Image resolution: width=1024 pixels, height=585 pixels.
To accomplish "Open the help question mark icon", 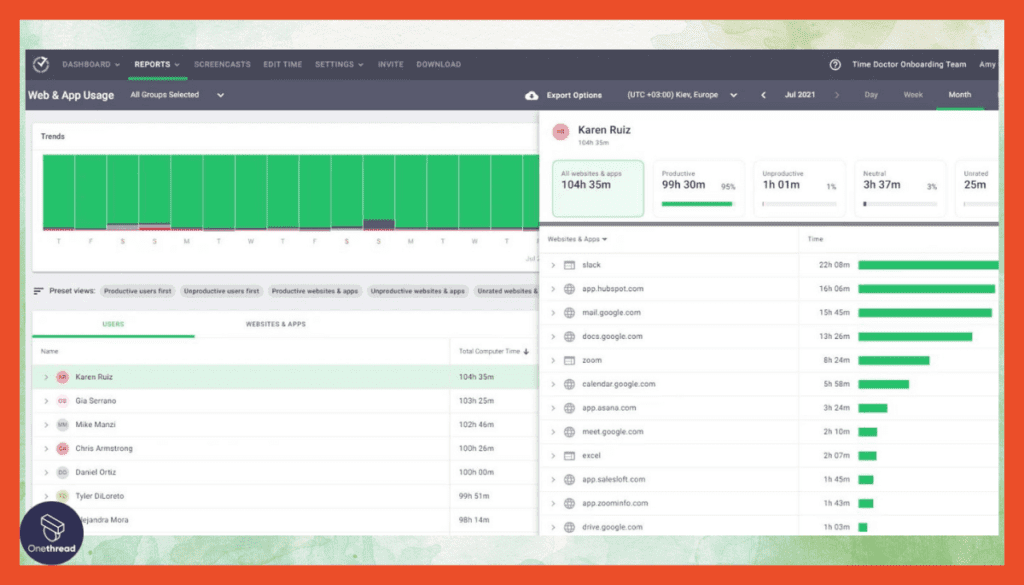I will pyautogui.click(x=835, y=65).
